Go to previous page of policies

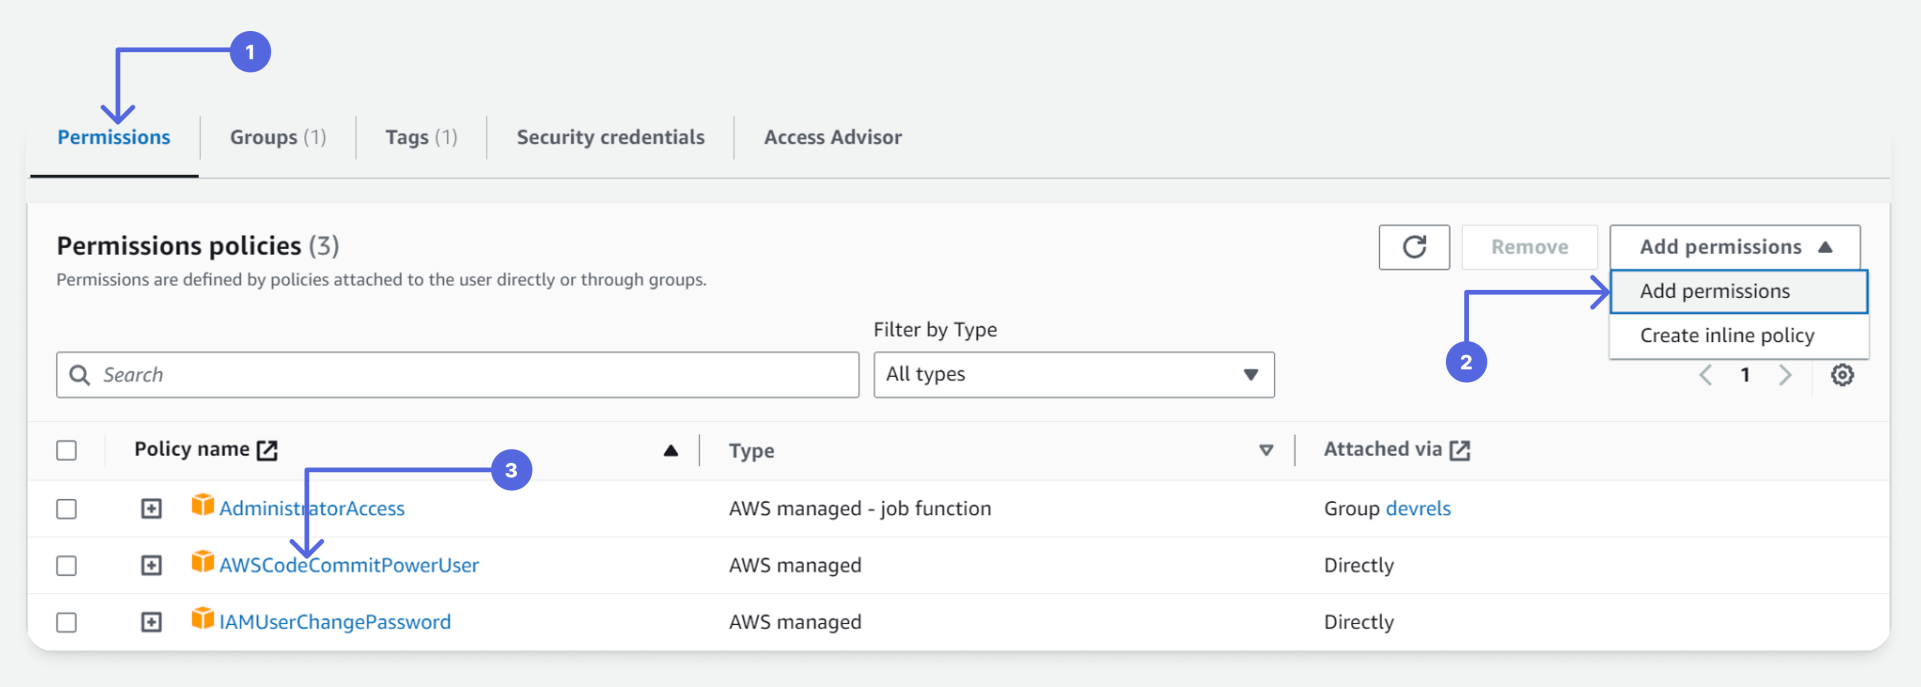pyautogui.click(x=1706, y=375)
